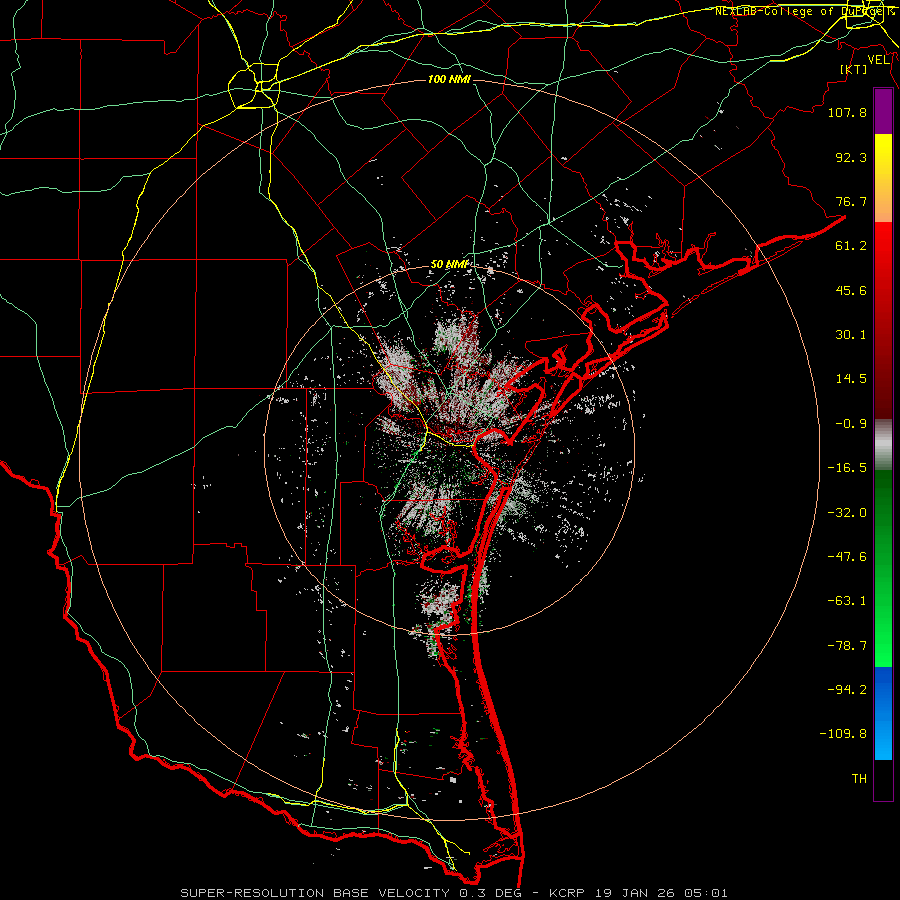Click the -32.0 velocity scale label

point(847,513)
